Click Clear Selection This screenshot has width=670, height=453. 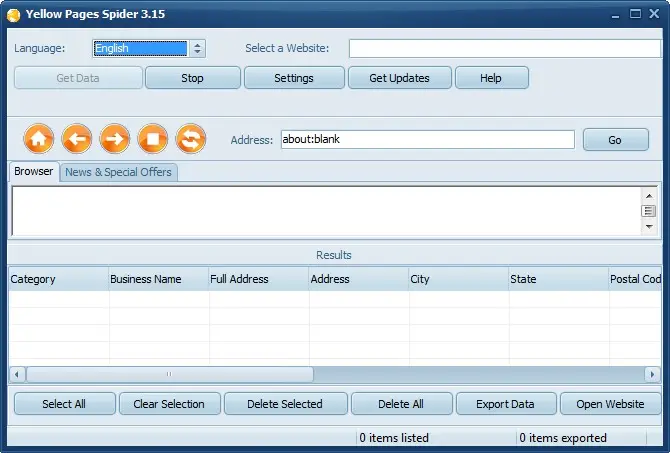click(170, 404)
